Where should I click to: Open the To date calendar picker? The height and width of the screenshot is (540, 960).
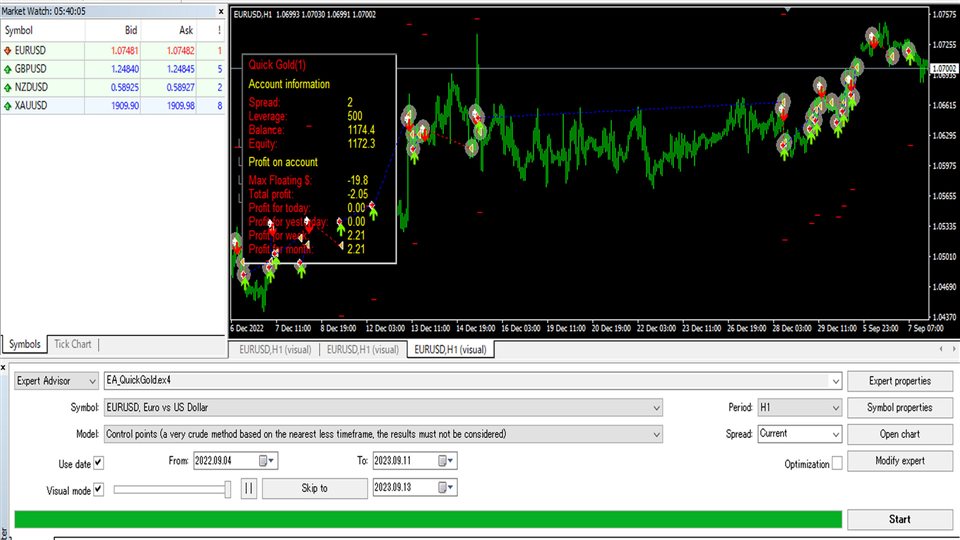446,460
